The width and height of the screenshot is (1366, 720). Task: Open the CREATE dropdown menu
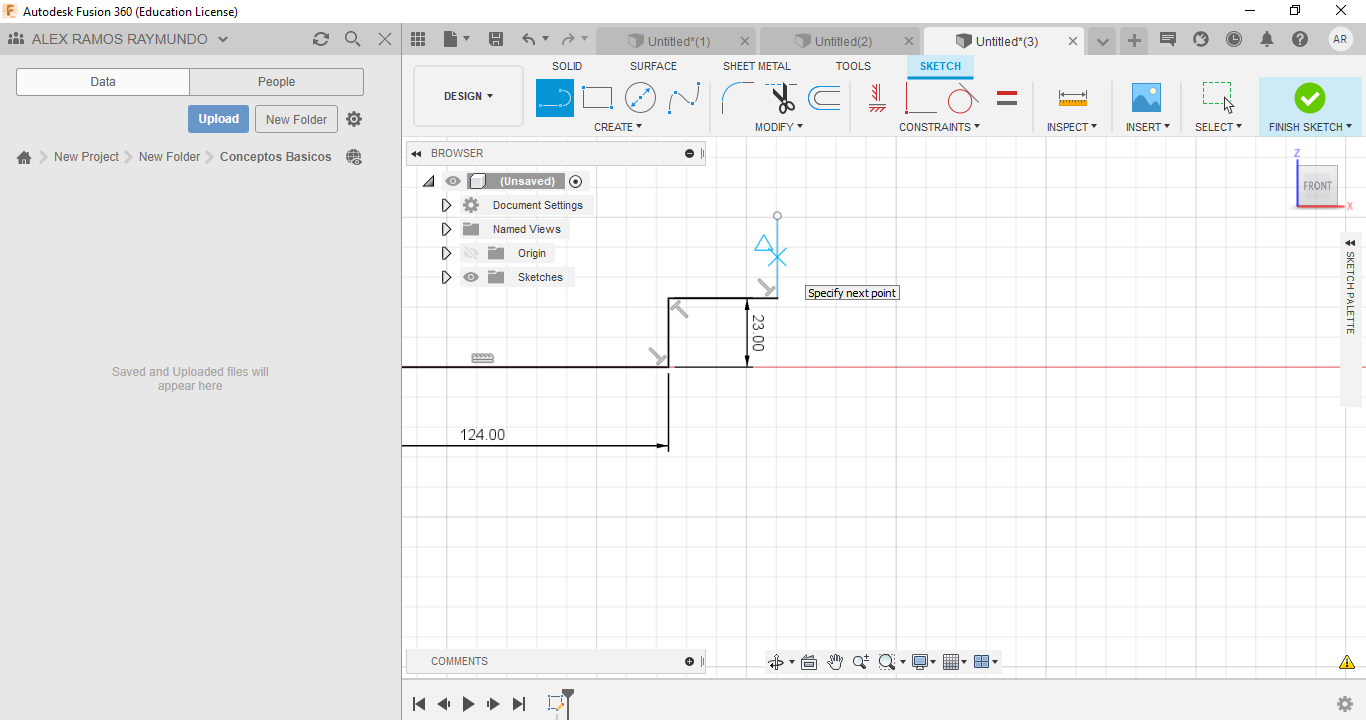617,127
